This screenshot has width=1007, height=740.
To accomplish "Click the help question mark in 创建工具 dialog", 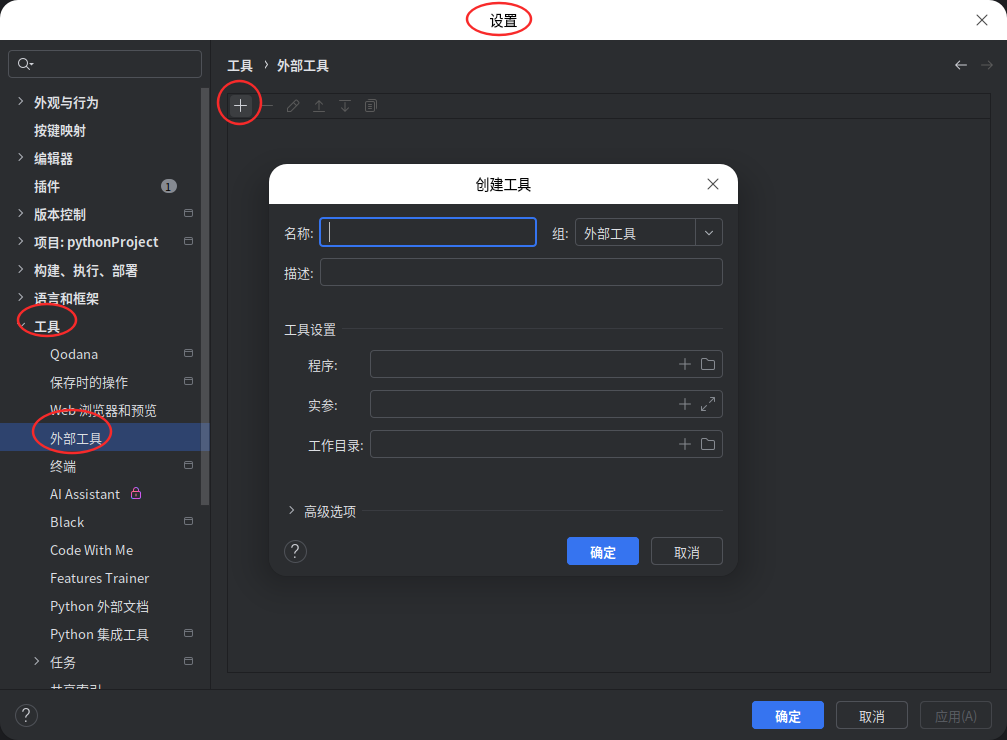I will (295, 551).
